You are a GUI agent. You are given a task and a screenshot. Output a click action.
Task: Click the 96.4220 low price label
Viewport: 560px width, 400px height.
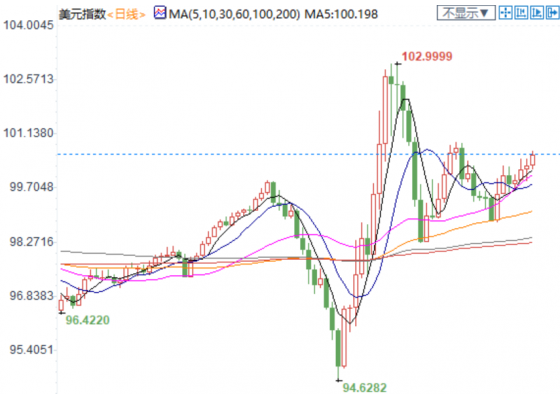[x=88, y=320]
